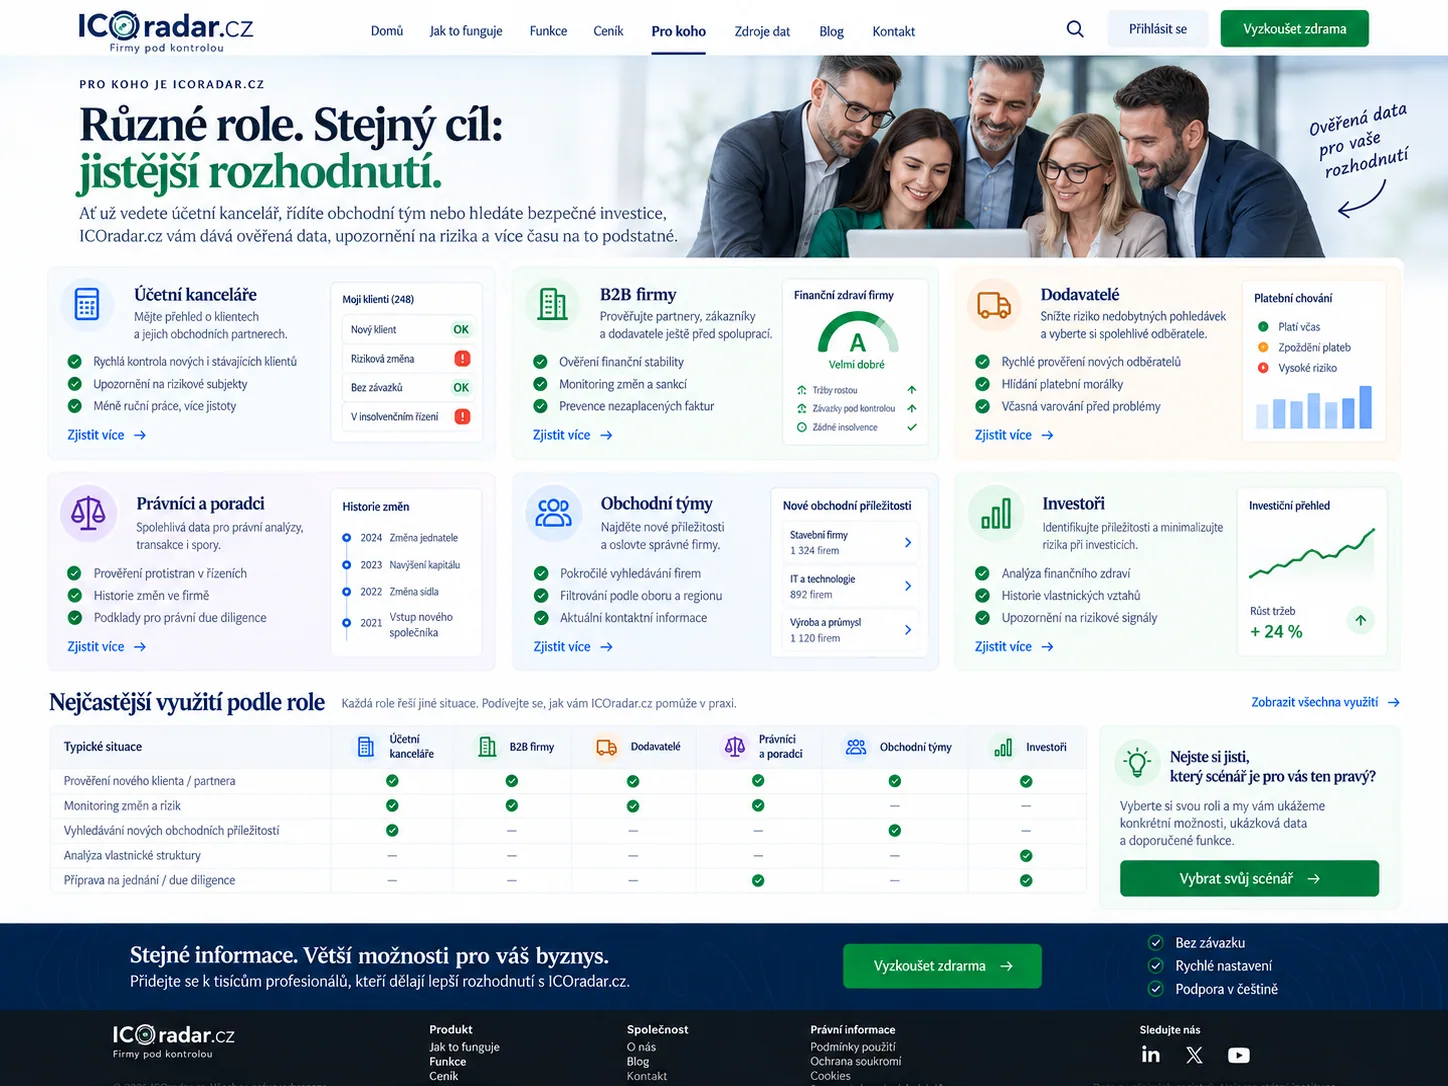Expand the Stavební firmy opportunity row
The width and height of the screenshot is (1448, 1086).
coord(851,543)
